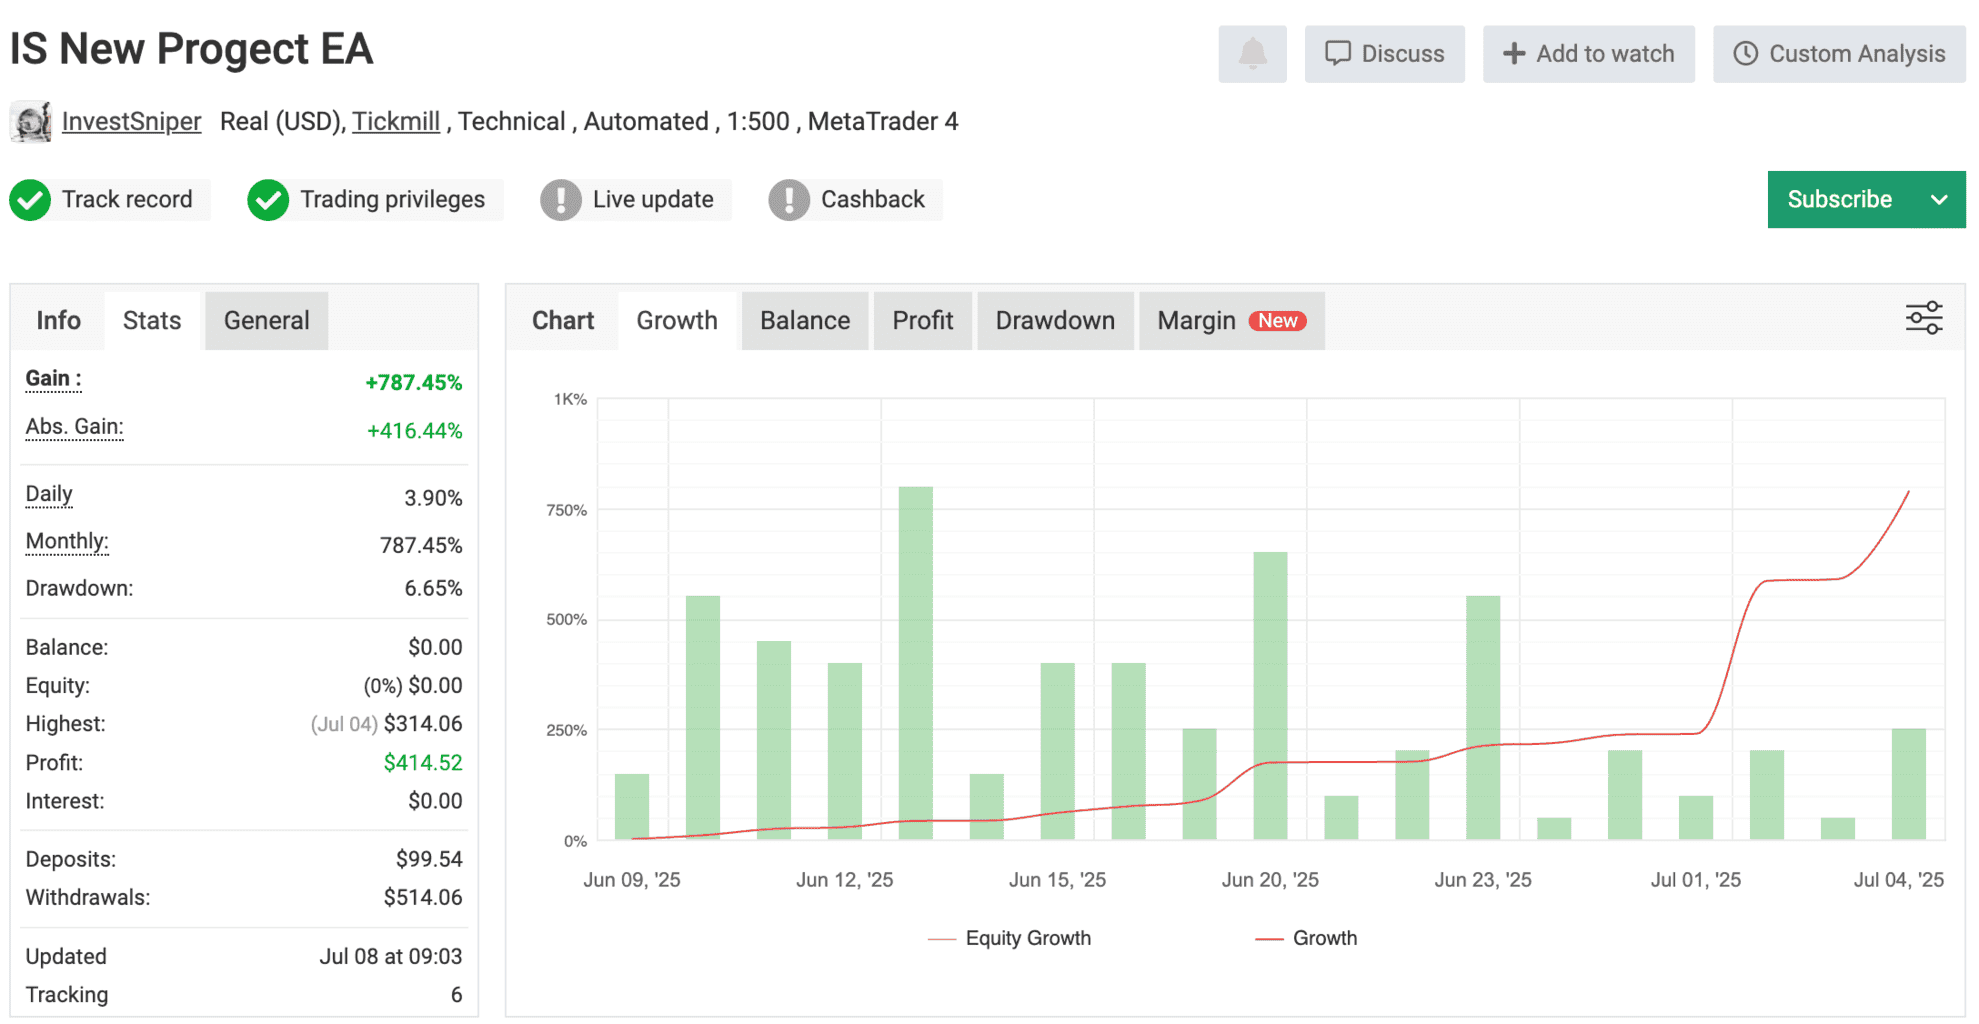Click the Add to watch button
Image resolution: width=1979 pixels, height=1024 pixels.
click(x=1588, y=54)
